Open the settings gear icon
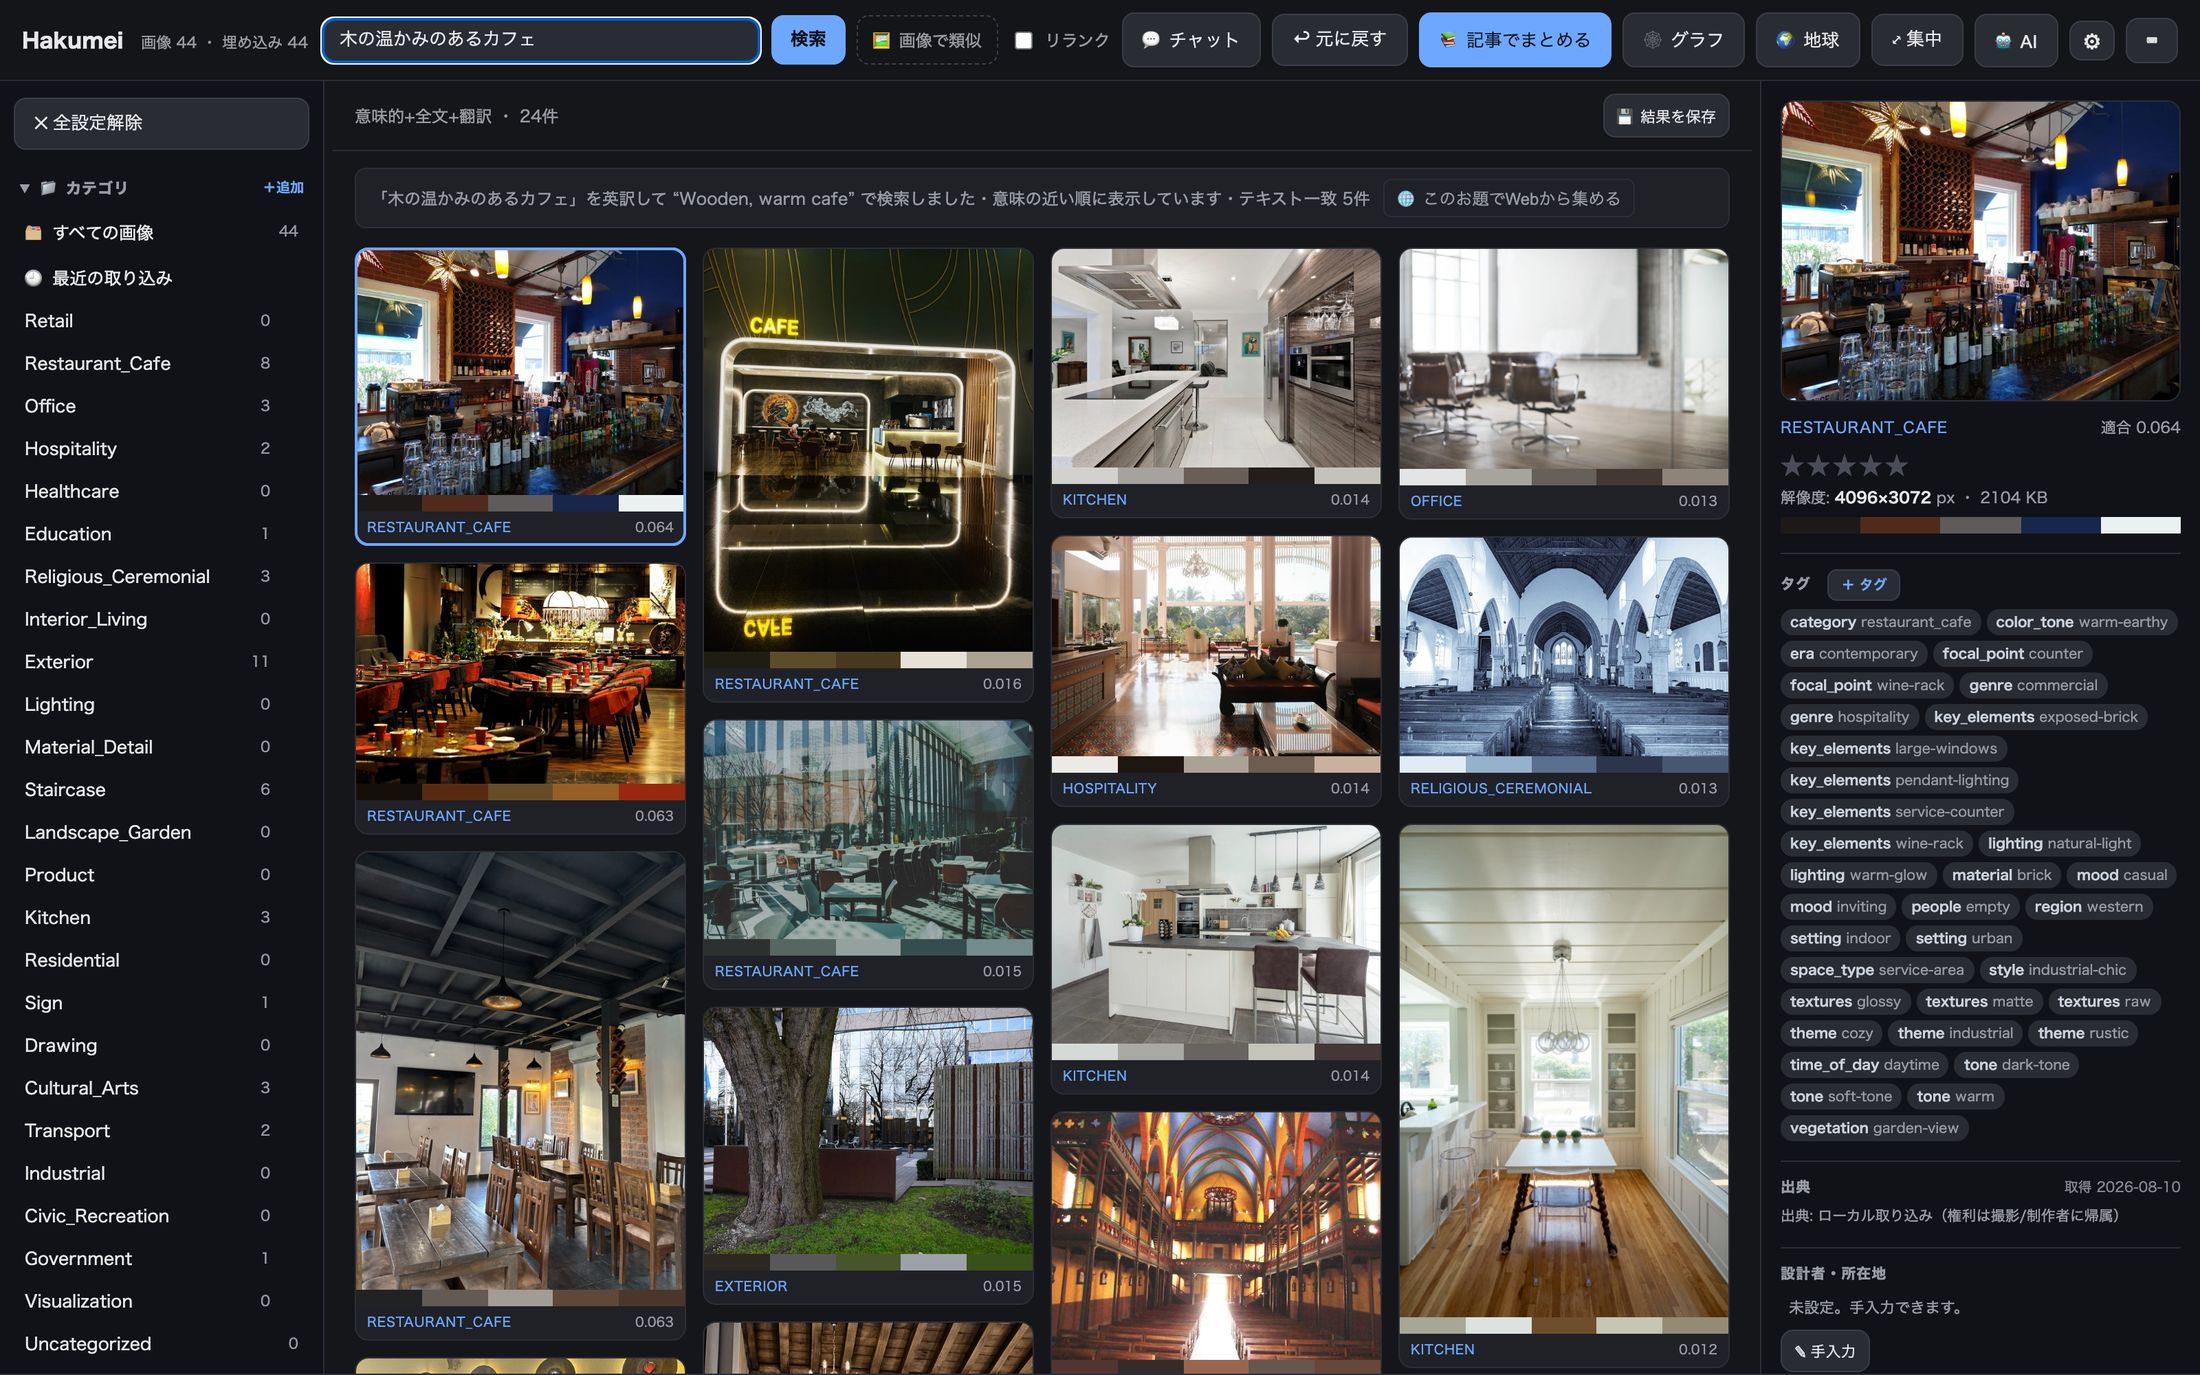2200x1375 pixels. pyautogui.click(x=2091, y=41)
